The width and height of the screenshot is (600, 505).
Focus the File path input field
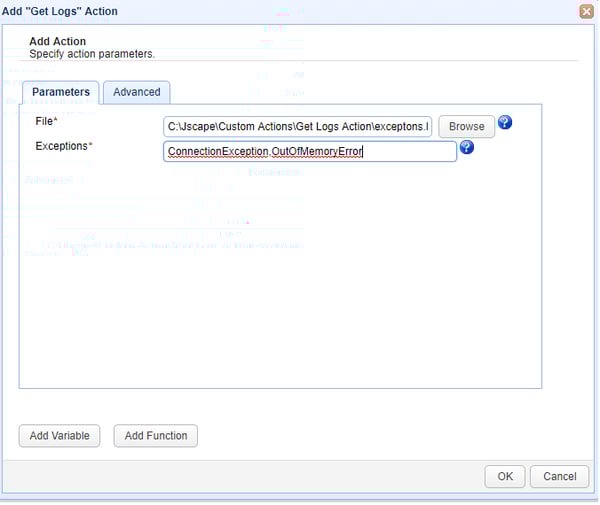(298, 126)
